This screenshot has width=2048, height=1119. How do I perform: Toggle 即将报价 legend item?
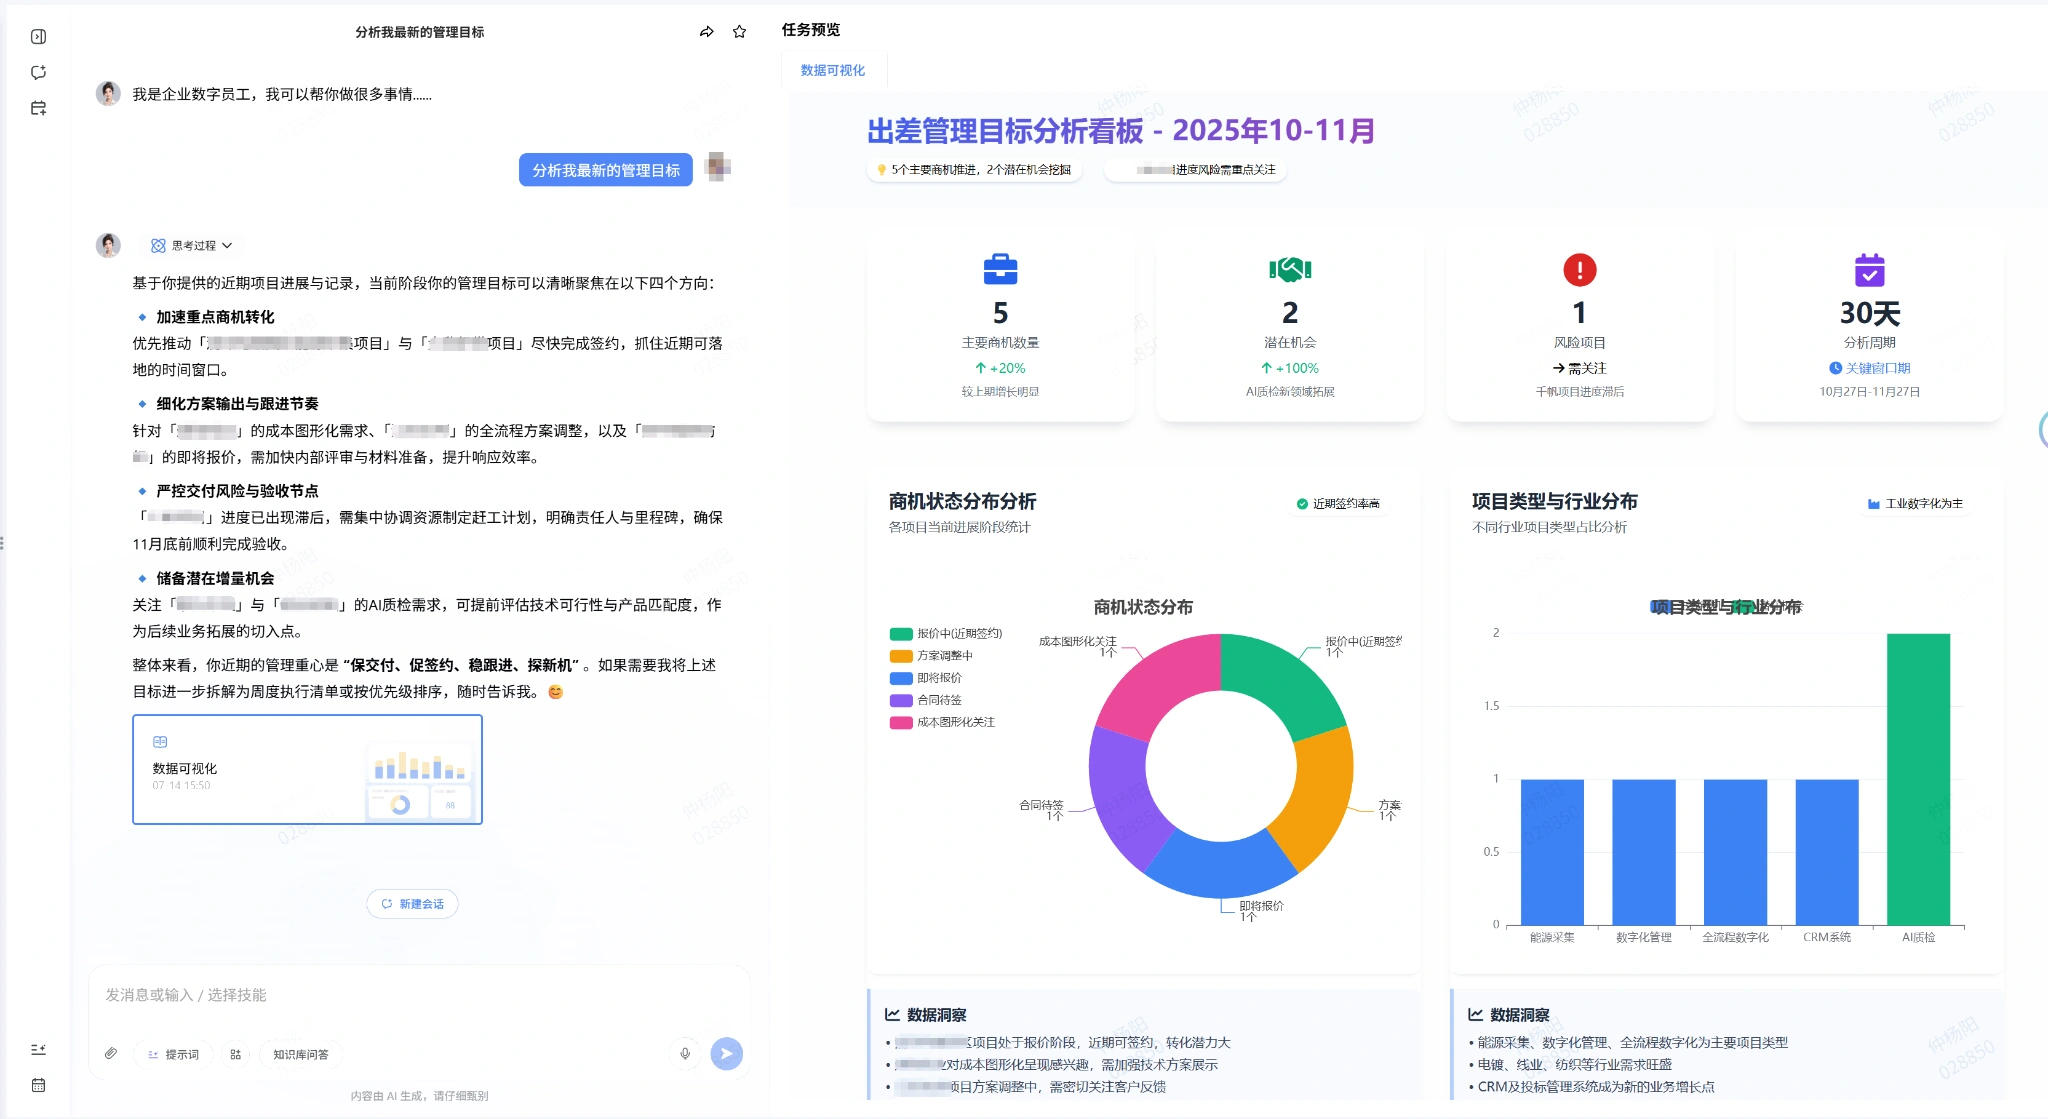coord(926,677)
